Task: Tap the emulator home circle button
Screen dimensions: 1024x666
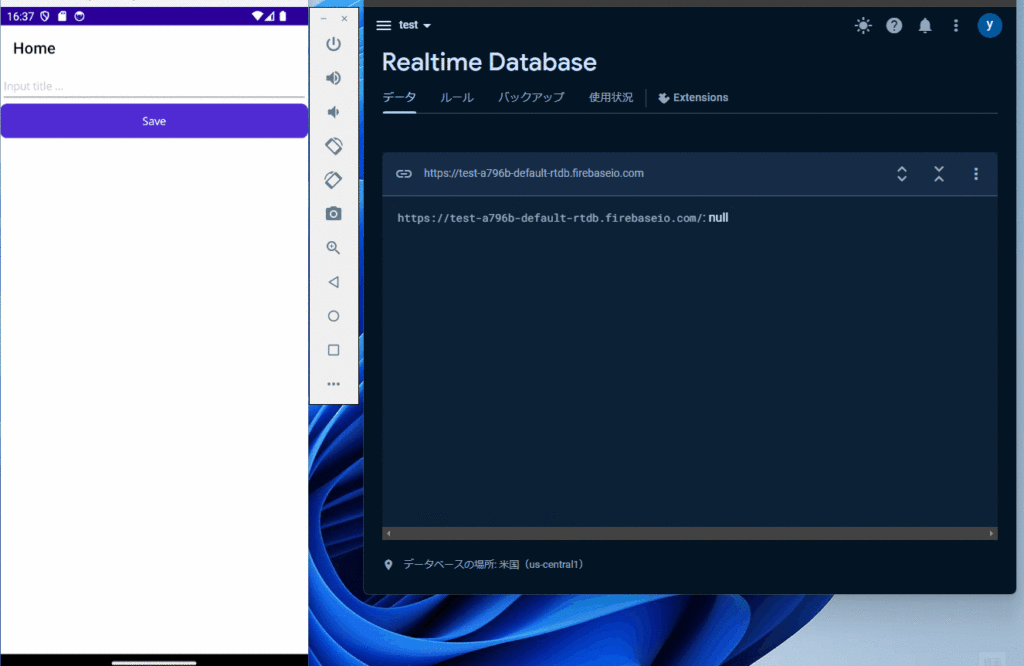Action: pos(334,316)
